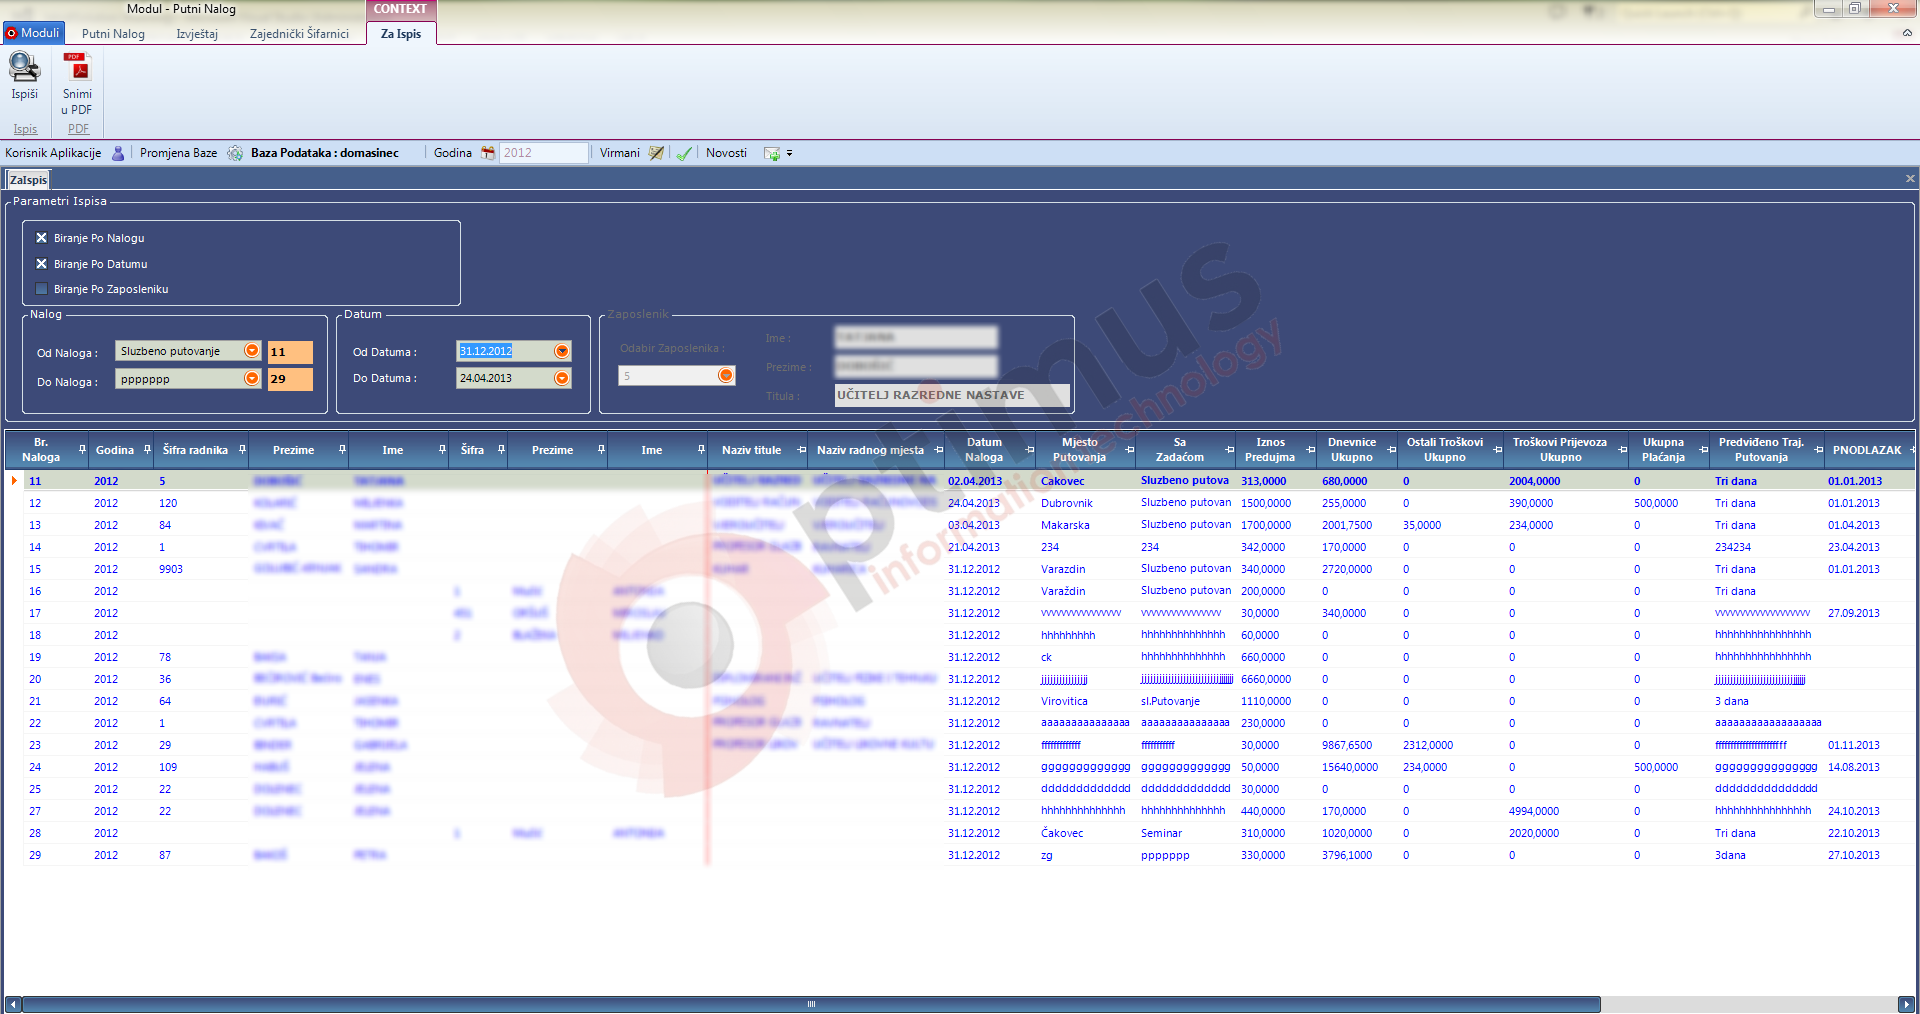Click the Virmani document icon
This screenshot has height=1014, width=1920.
click(656, 153)
